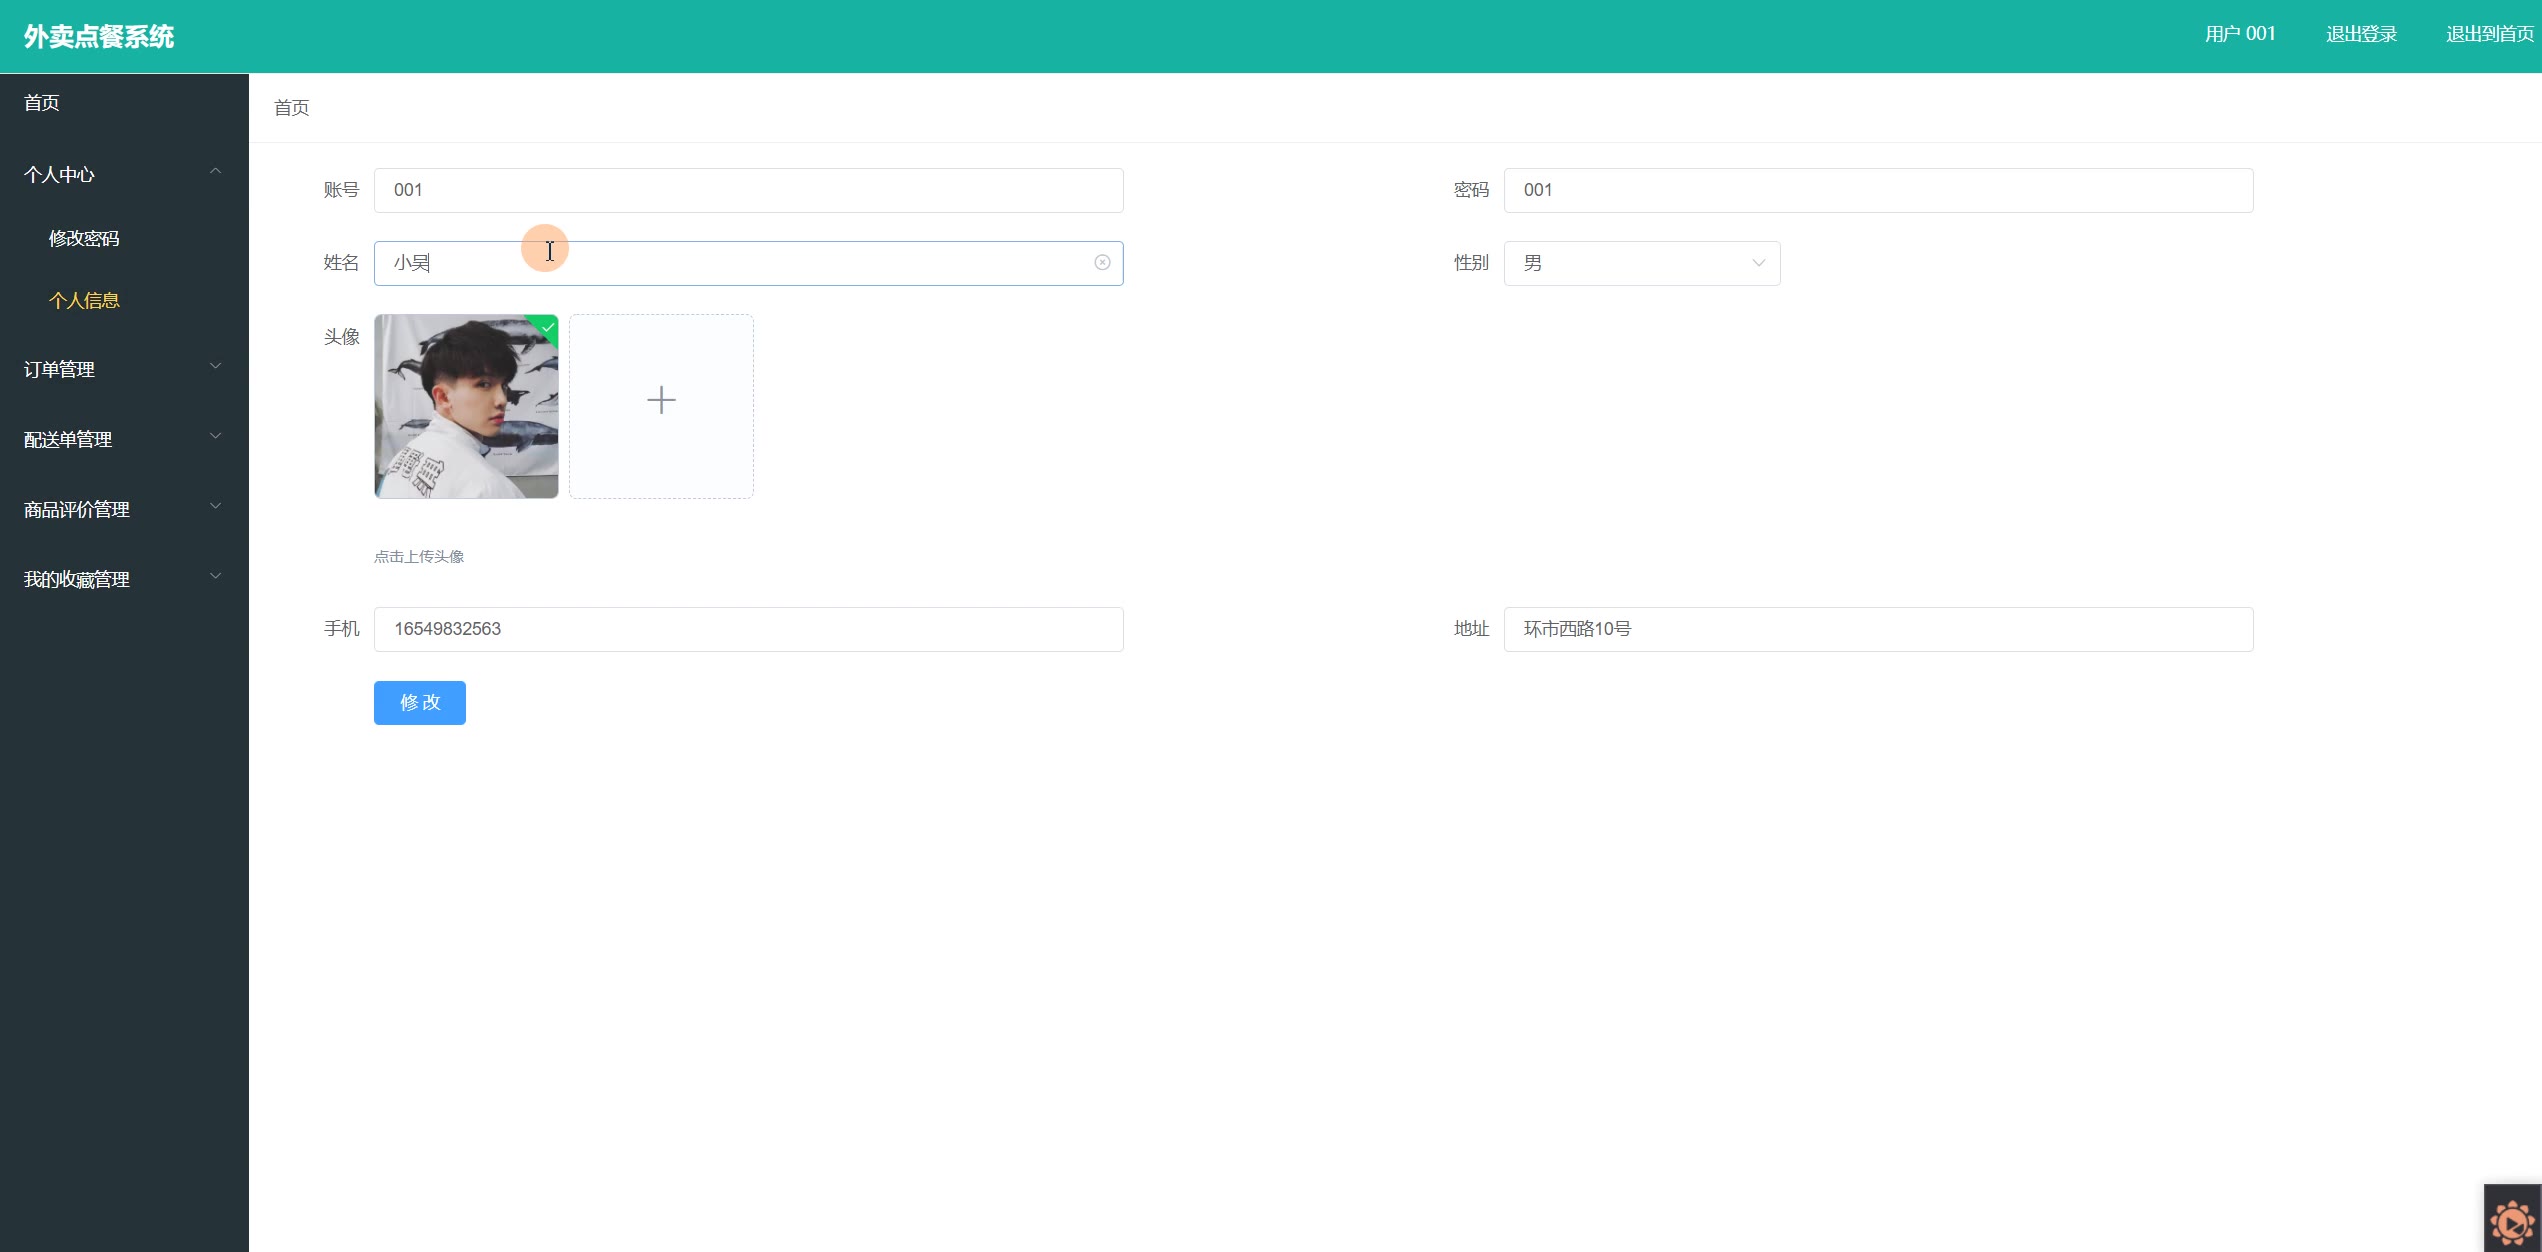Focus the 手机 input field
The width and height of the screenshot is (2542, 1252).
(x=748, y=629)
